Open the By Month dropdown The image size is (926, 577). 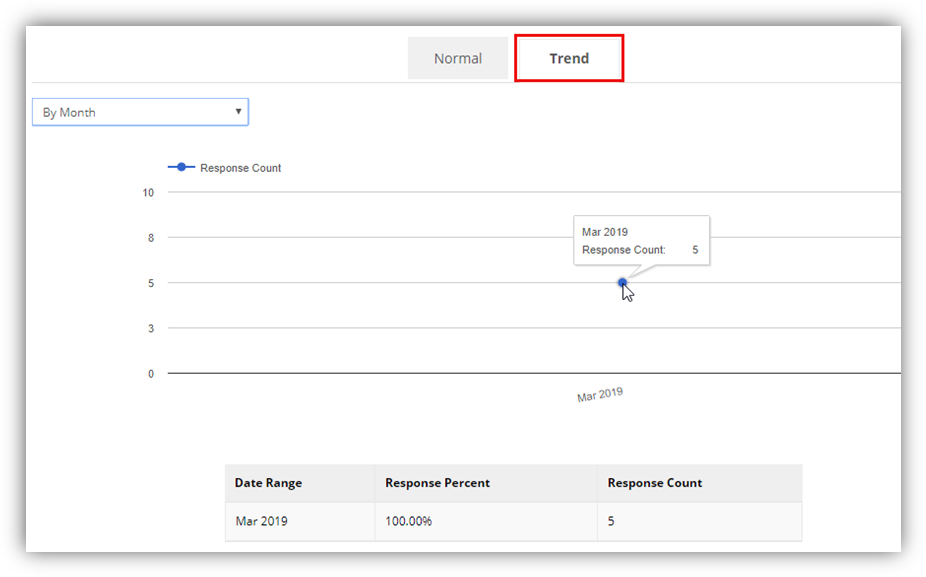click(x=140, y=112)
